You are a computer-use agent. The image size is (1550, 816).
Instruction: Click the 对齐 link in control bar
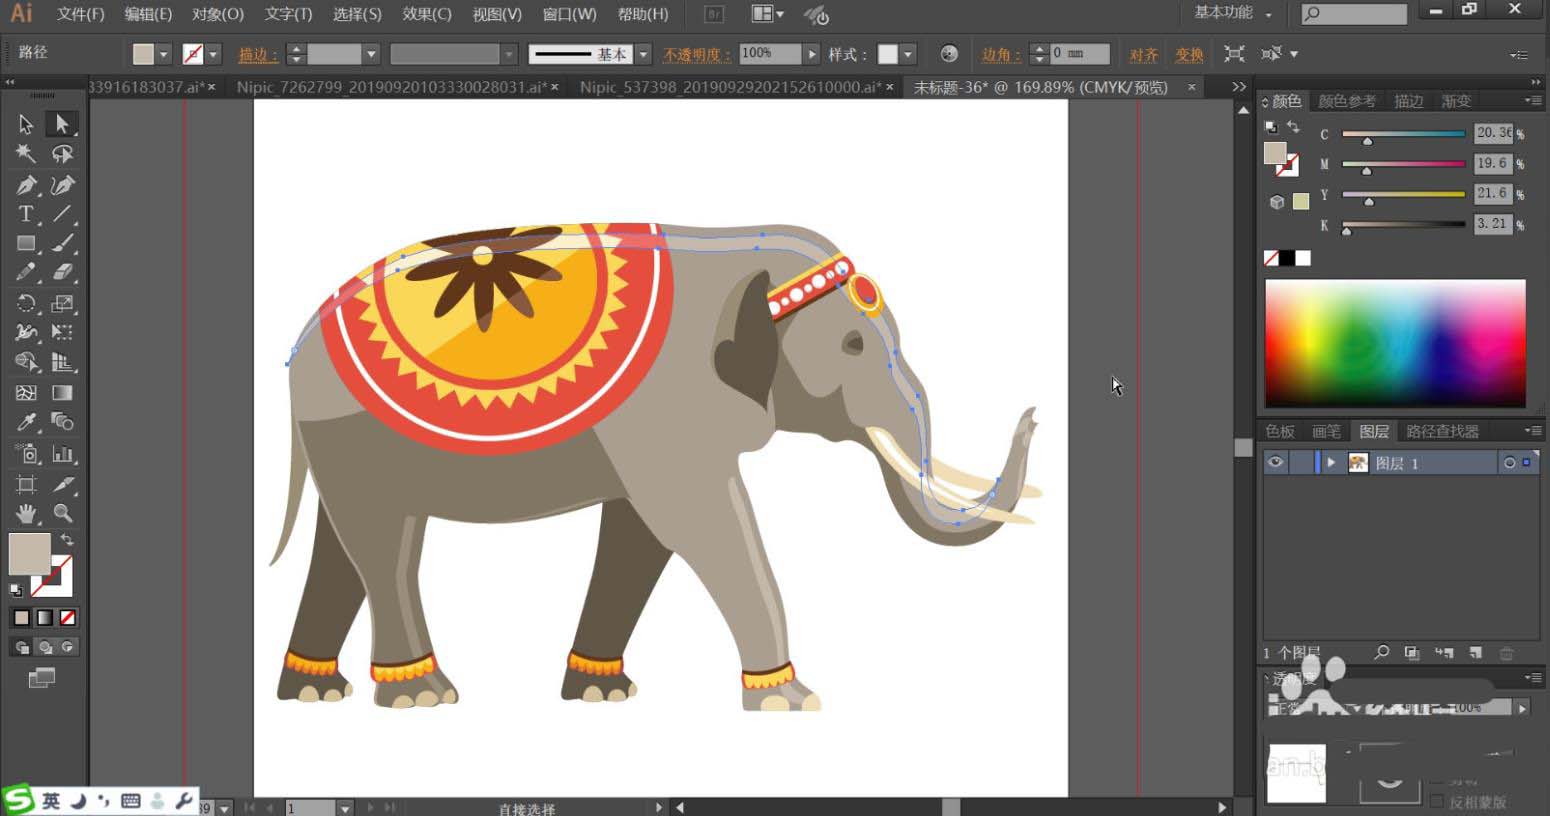pyautogui.click(x=1143, y=54)
